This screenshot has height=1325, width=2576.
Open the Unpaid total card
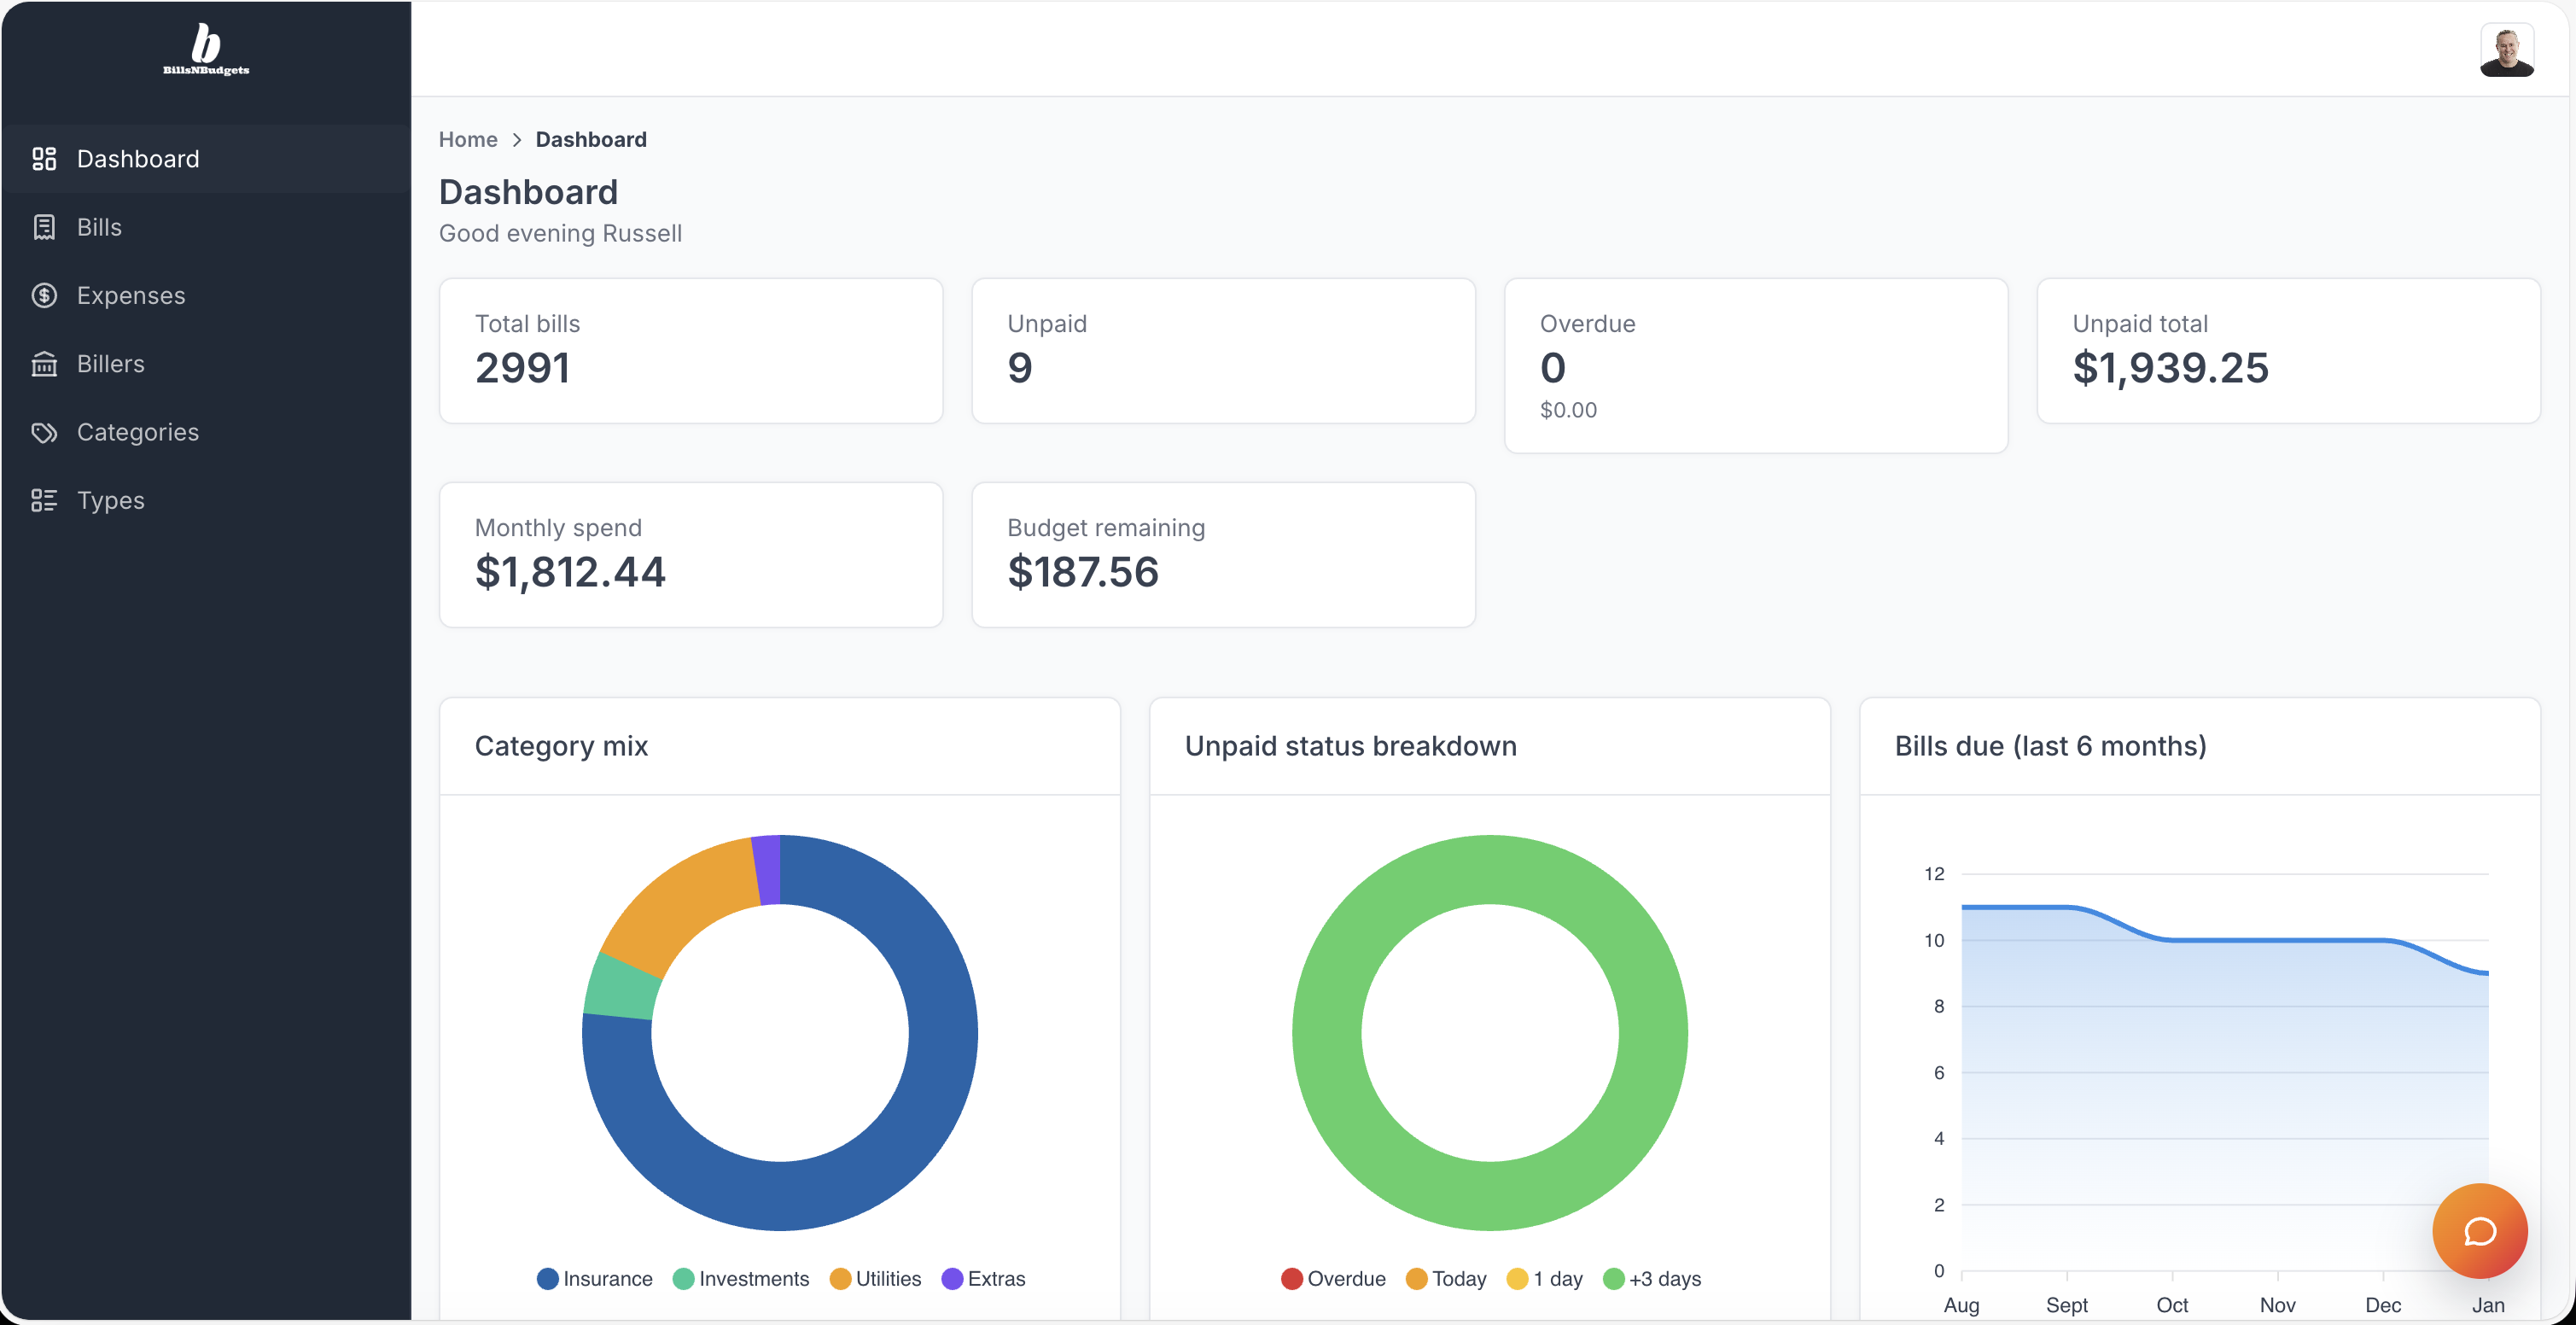[2288, 351]
